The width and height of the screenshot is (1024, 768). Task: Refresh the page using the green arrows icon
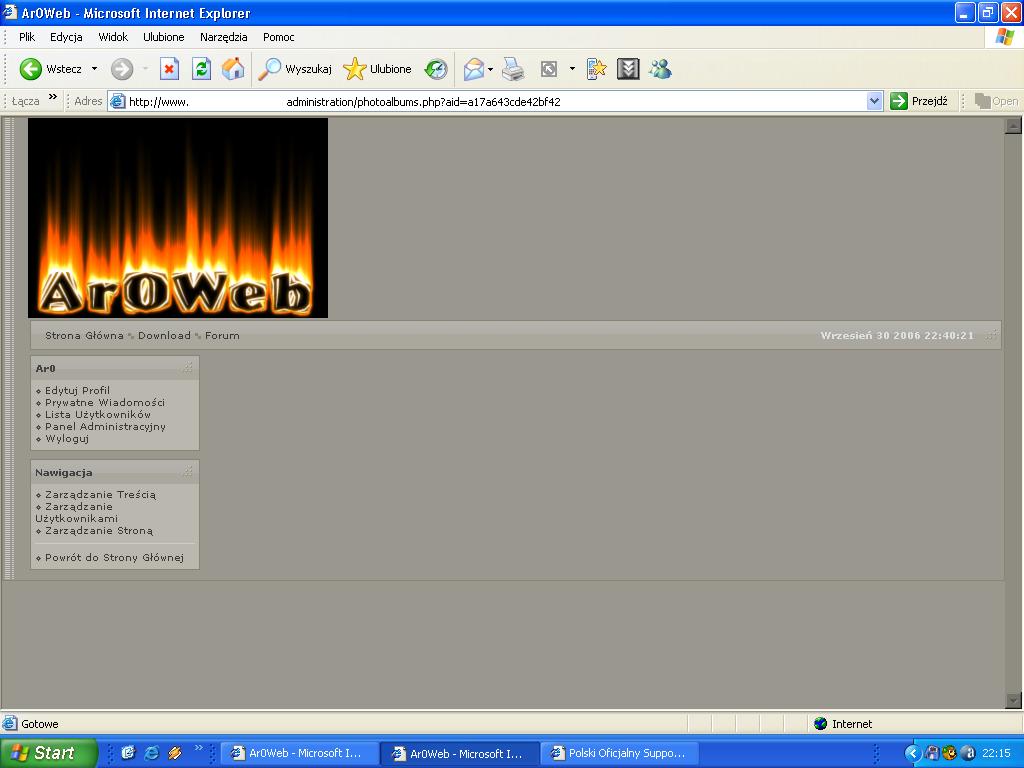point(201,69)
